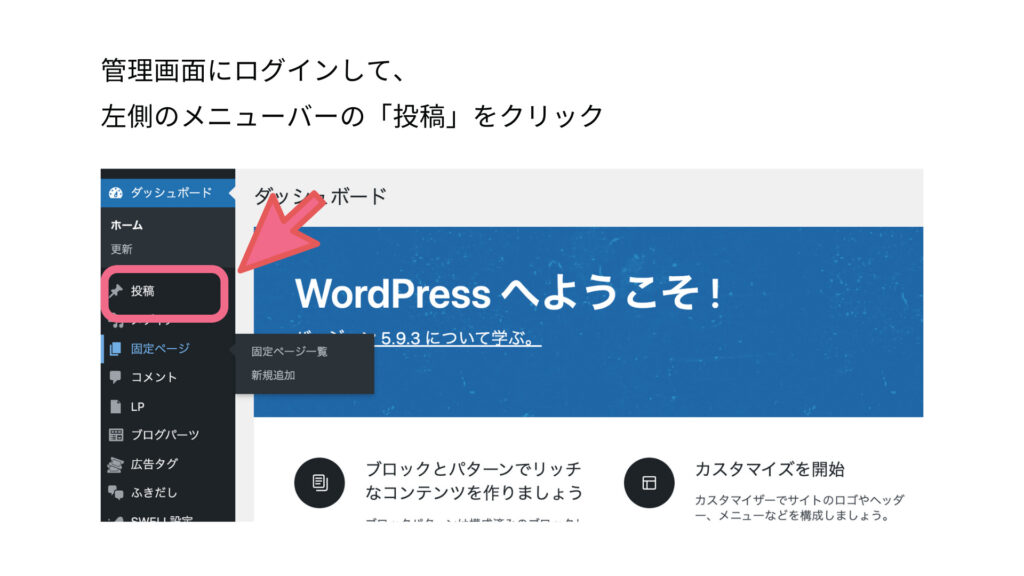Choose 新規追加 from the flyout menu

273,376
